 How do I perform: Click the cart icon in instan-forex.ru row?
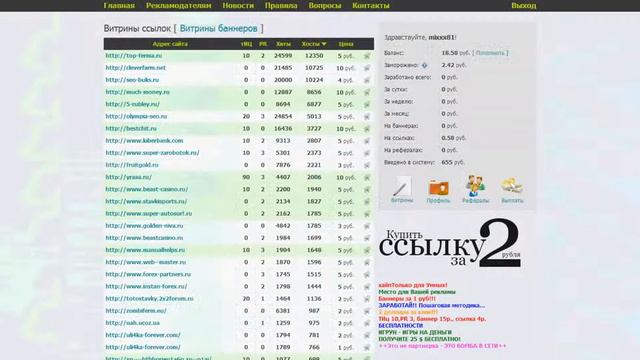click(x=367, y=287)
